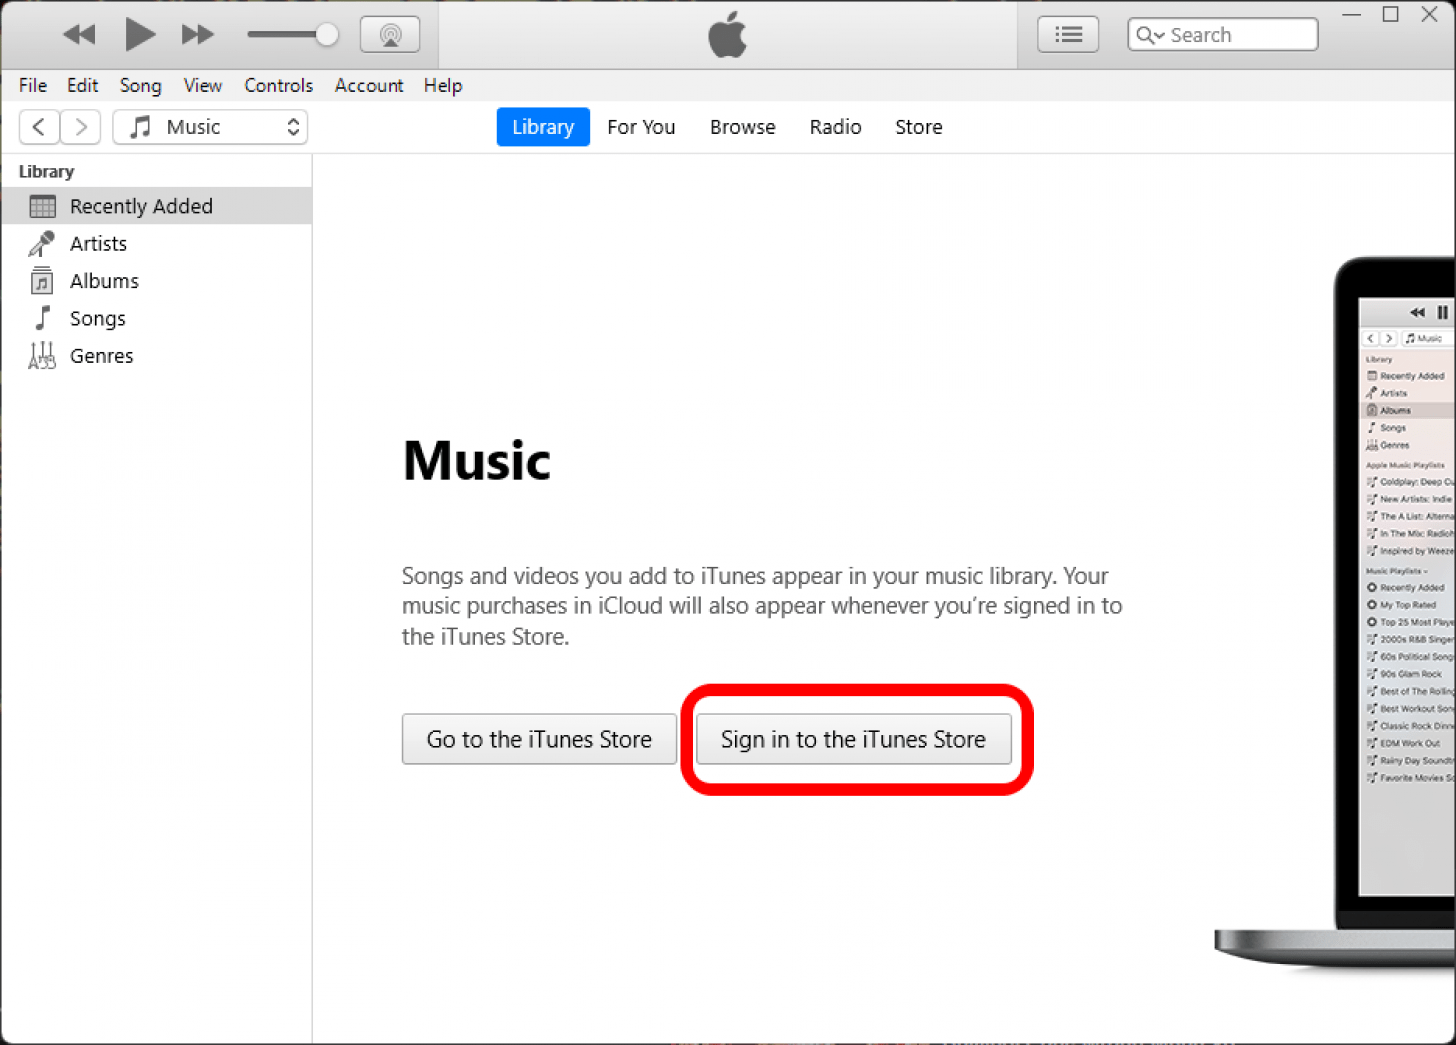Click the rewind previous track button
This screenshot has width=1456, height=1045.
(x=79, y=35)
